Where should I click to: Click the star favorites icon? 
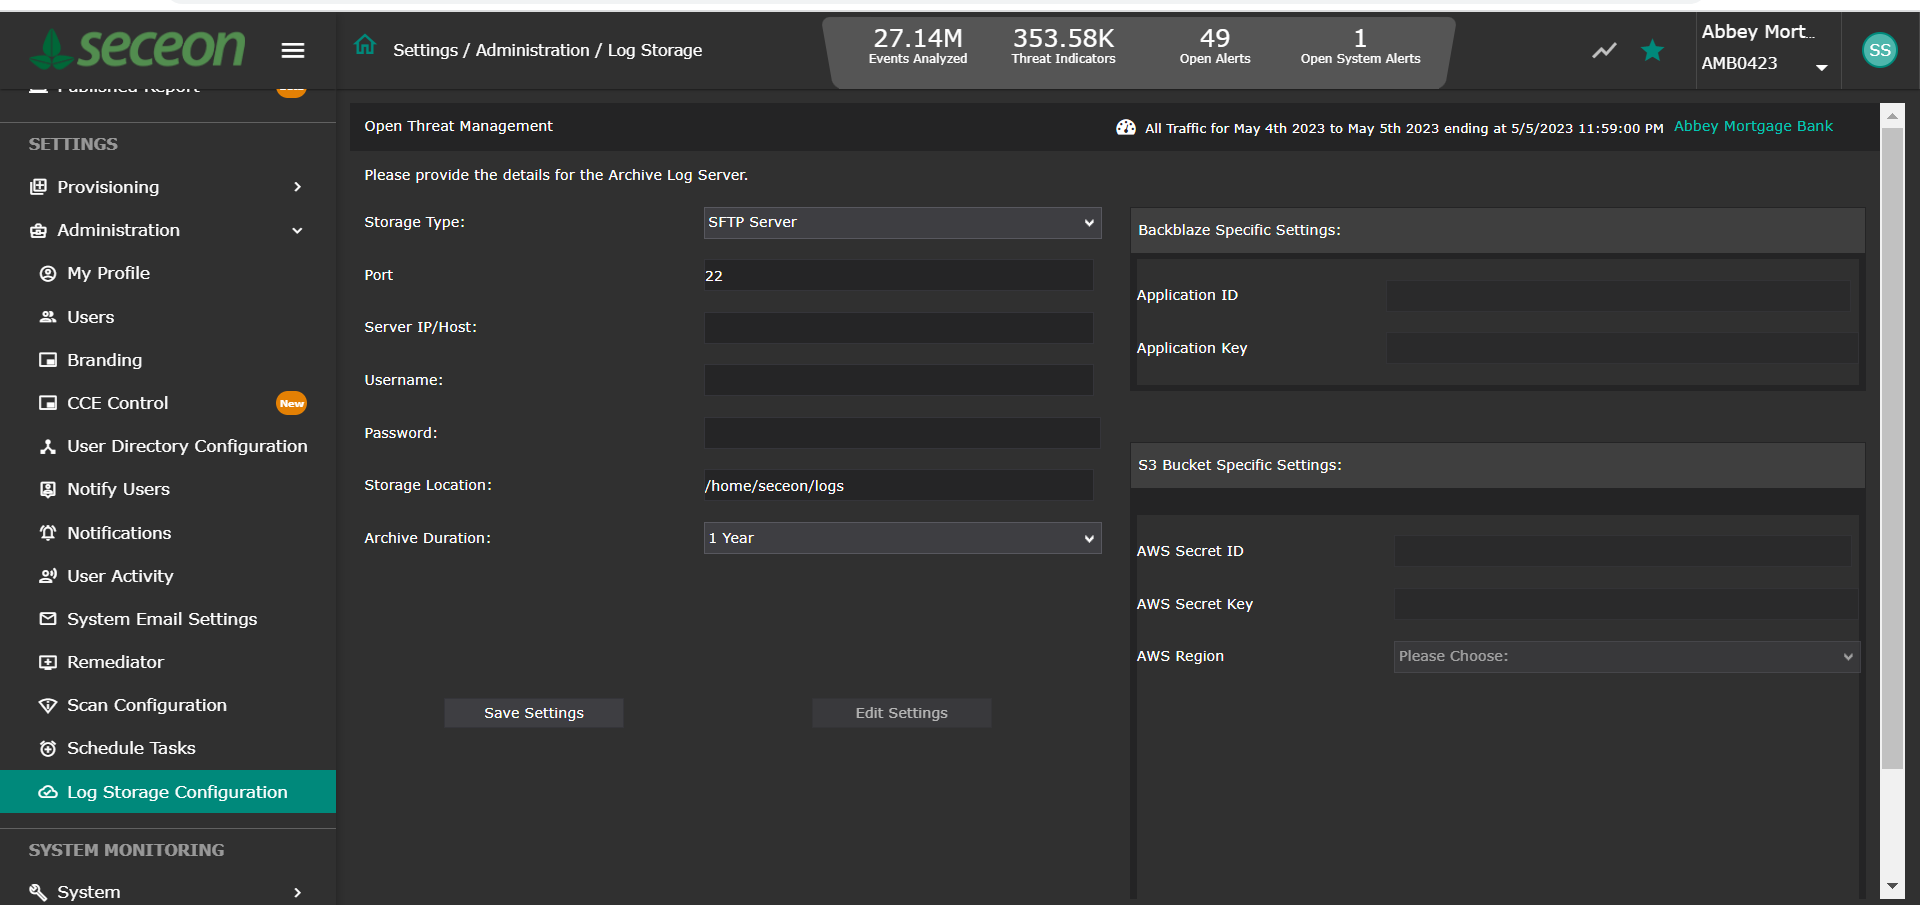1651,49
